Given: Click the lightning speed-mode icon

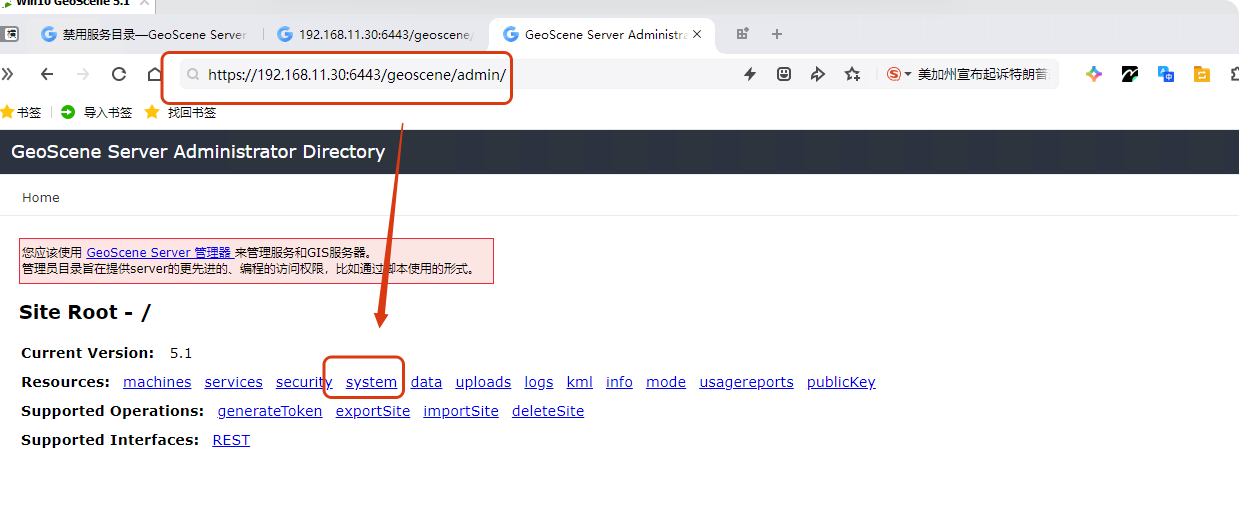Looking at the screenshot, I should click(750, 74).
